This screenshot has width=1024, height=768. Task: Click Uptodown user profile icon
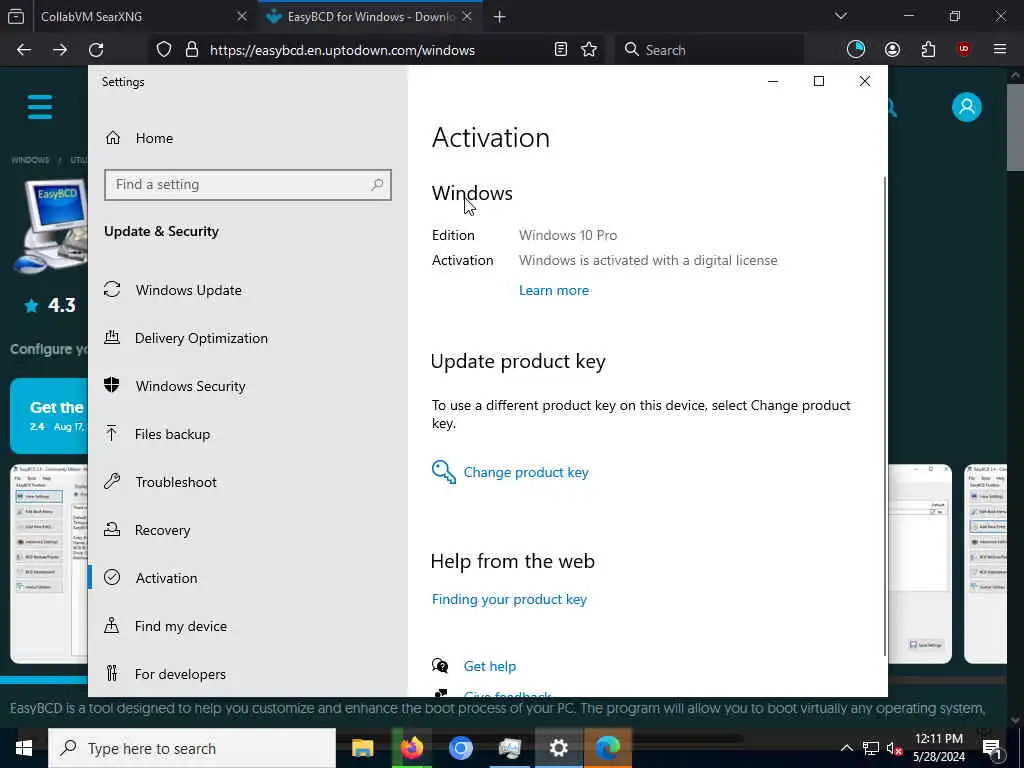[x=967, y=107]
